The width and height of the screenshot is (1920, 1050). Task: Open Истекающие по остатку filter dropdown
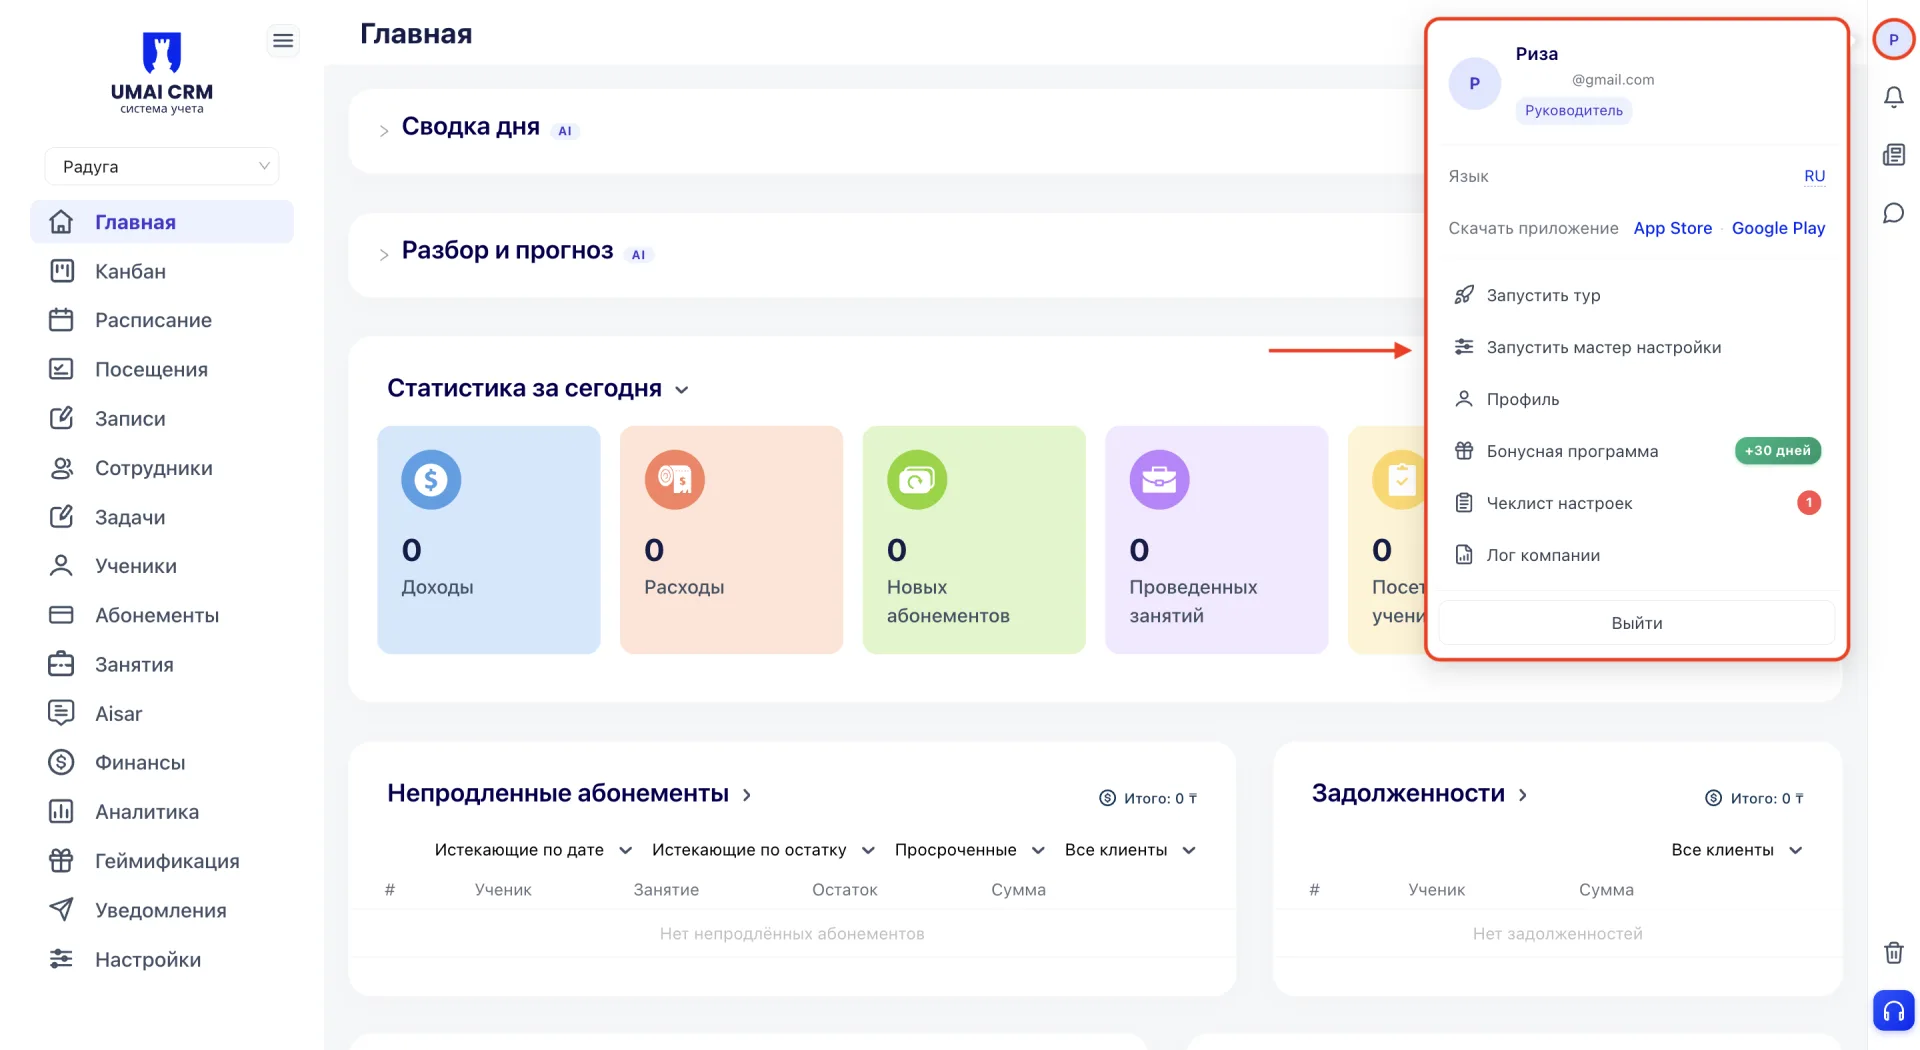click(763, 850)
